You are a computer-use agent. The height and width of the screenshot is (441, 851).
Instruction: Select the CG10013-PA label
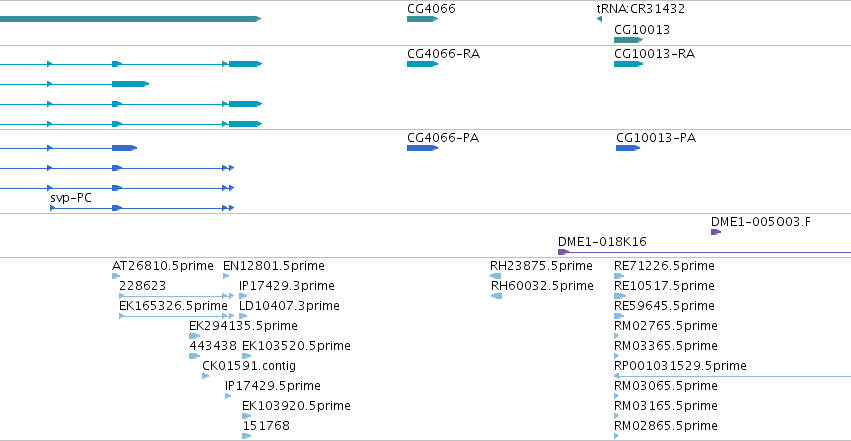(x=656, y=138)
